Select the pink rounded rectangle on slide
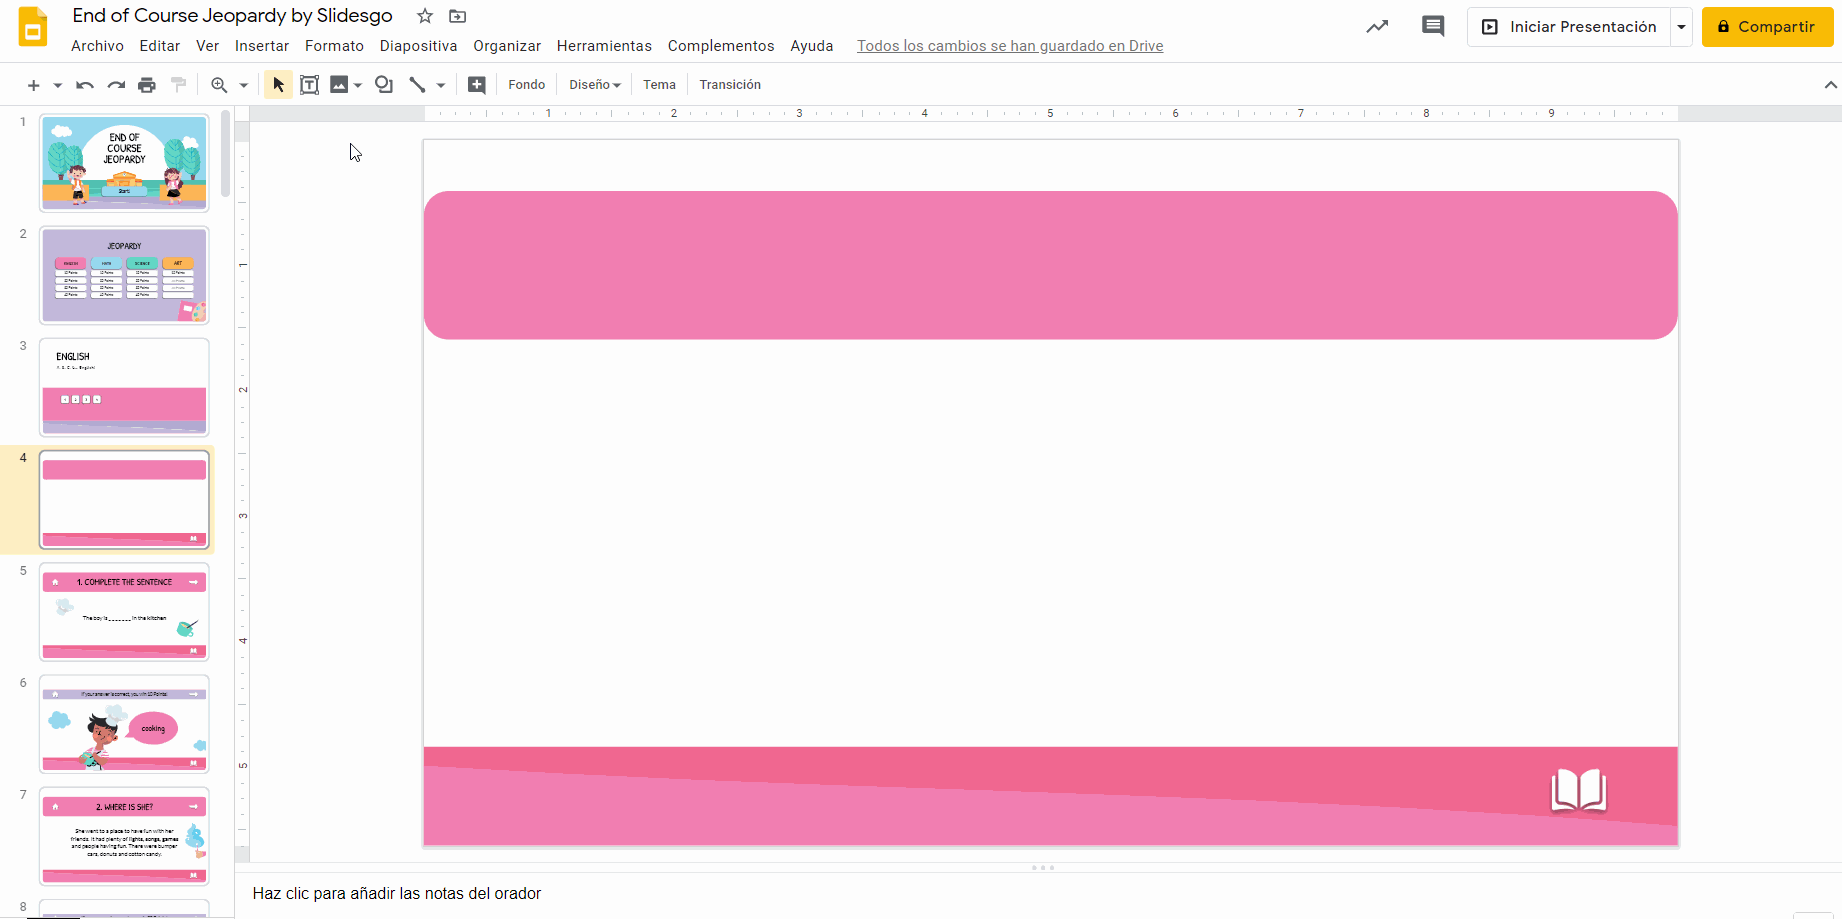This screenshot has width=1842, height=919. [x=1050, y=265]
